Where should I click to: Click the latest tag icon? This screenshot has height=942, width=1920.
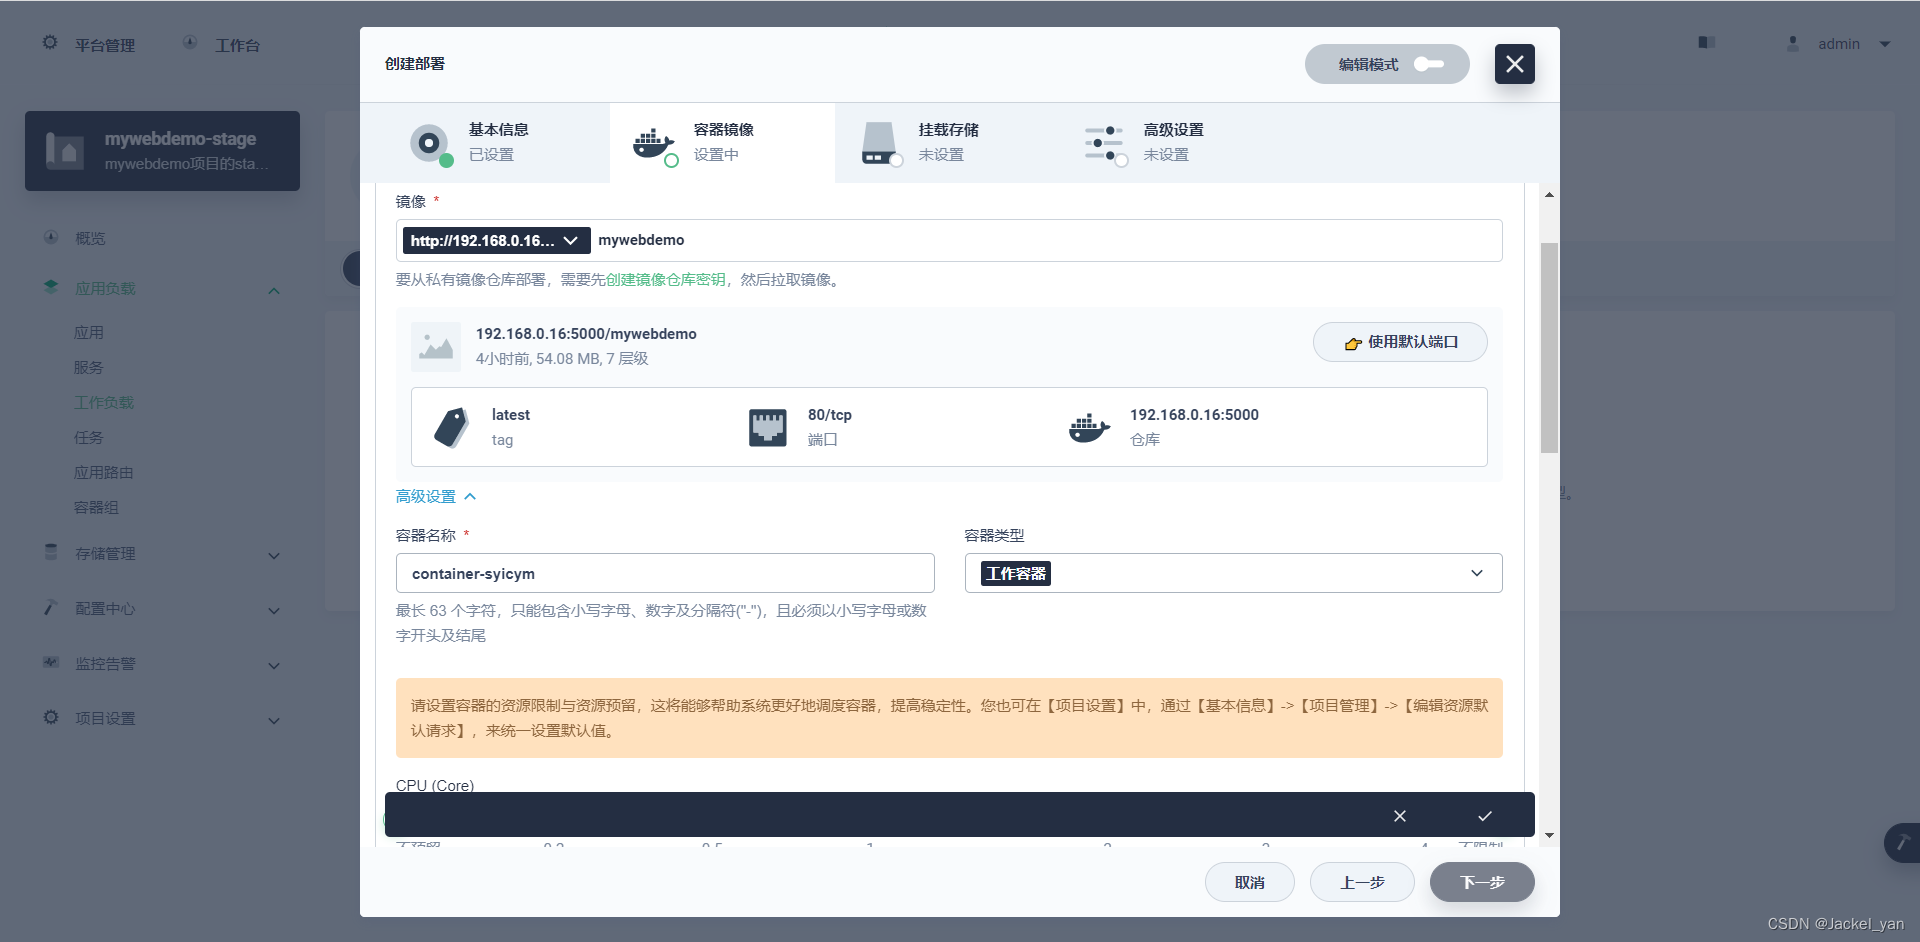451,427
